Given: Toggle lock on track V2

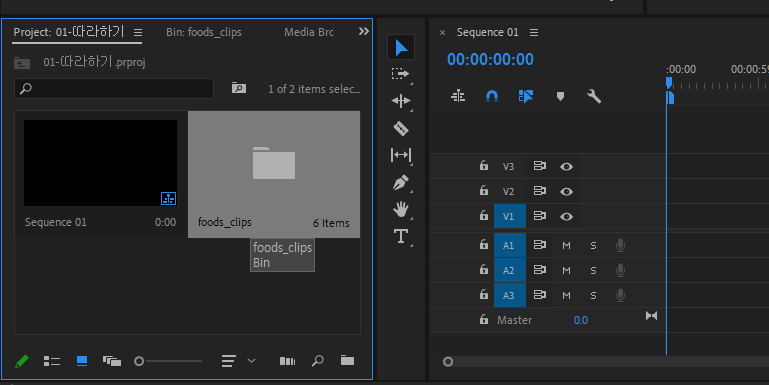Looking at the screenshot, I should (x=484, y=191).
